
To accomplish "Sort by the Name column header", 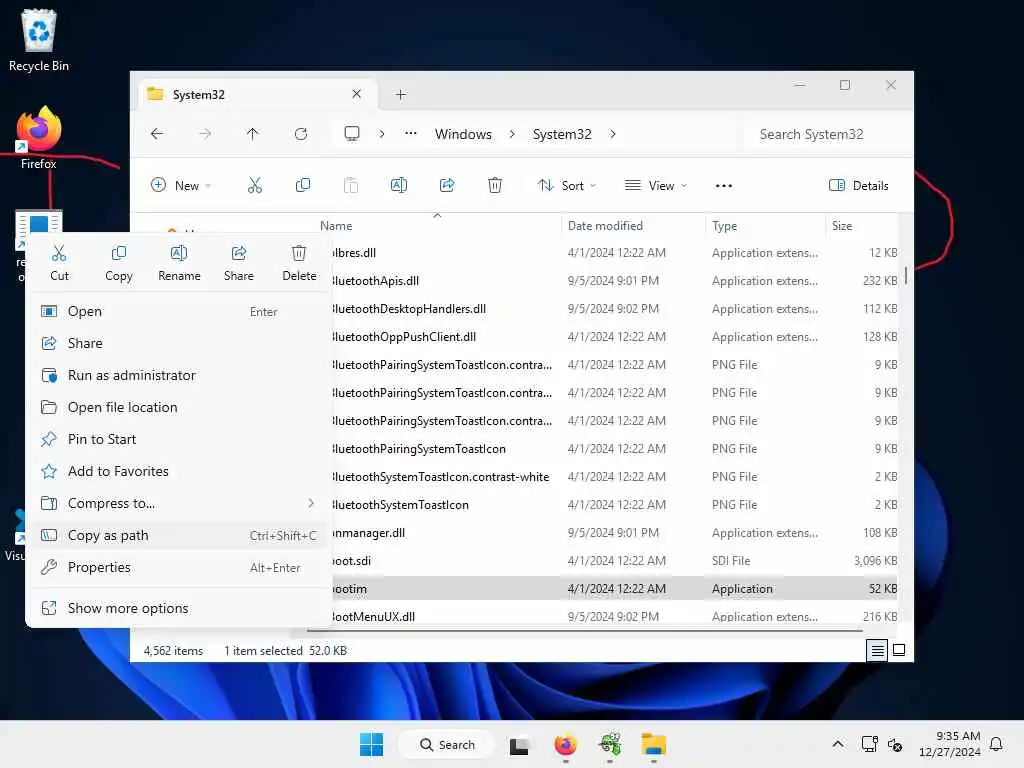I will (x=439, y=226).
